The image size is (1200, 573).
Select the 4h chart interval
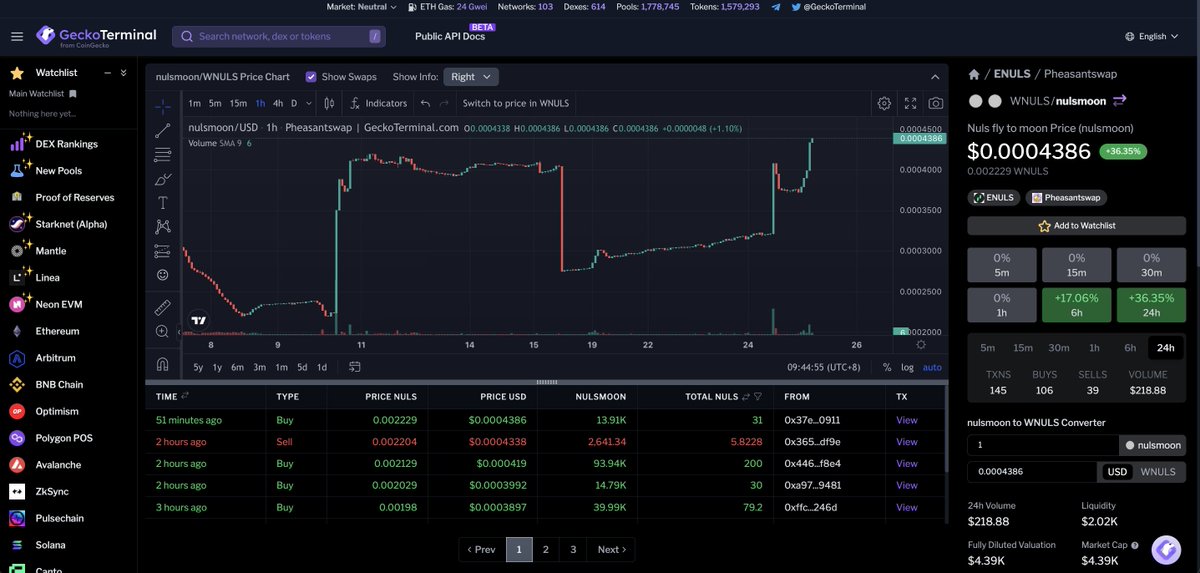278,103
